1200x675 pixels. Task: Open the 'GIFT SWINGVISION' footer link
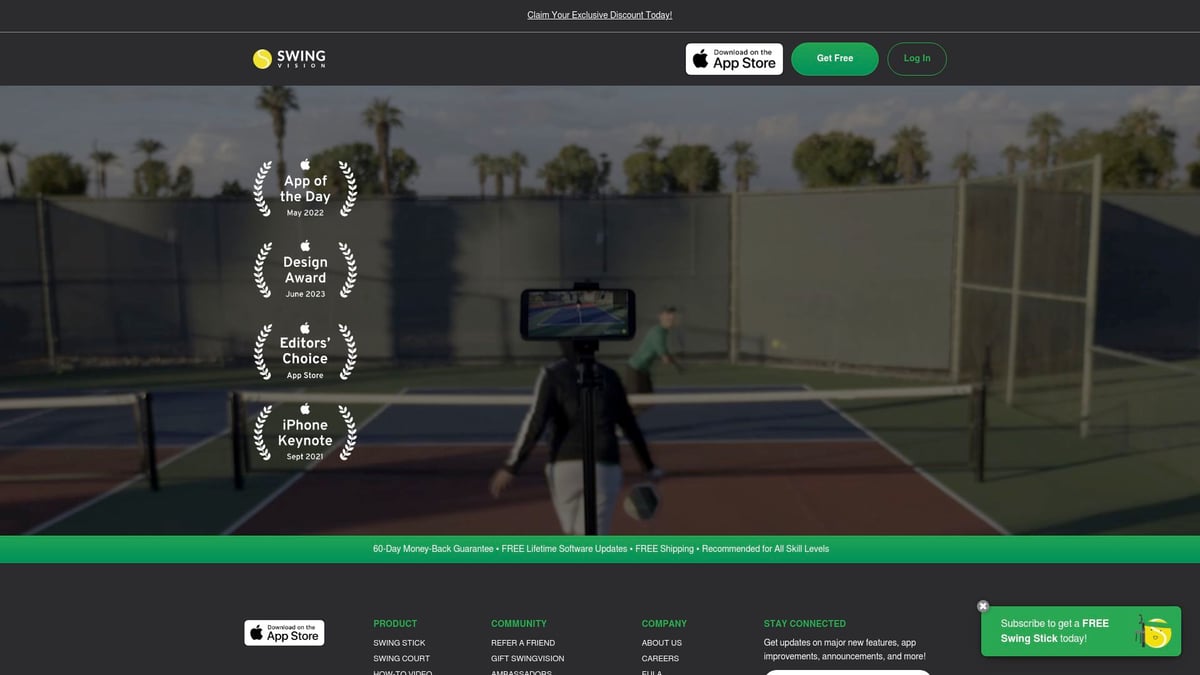(x=526, y=658)
